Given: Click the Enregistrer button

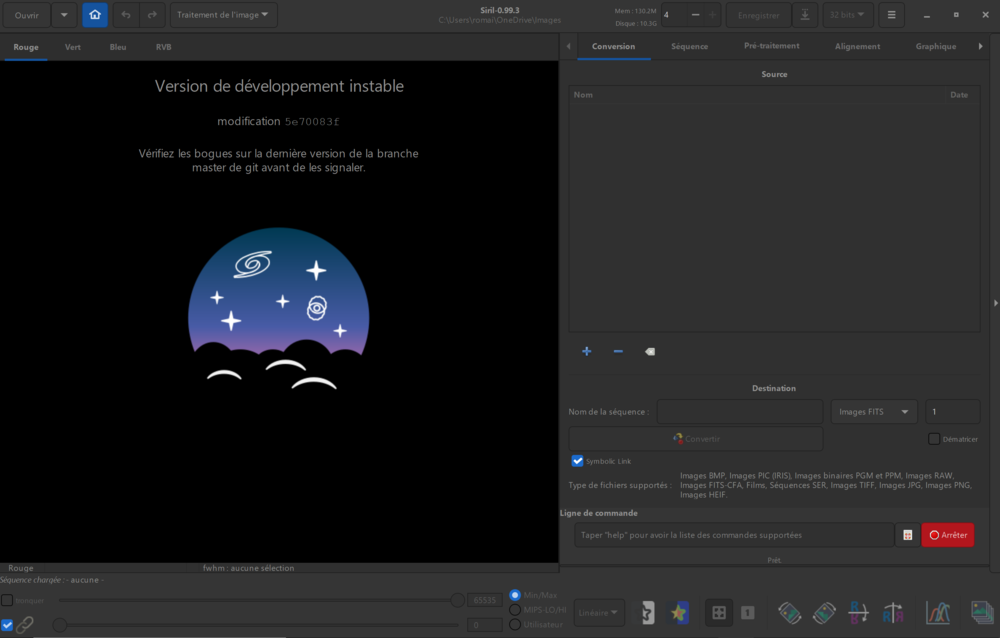Looking at the screenshot, I should point(758,15).
